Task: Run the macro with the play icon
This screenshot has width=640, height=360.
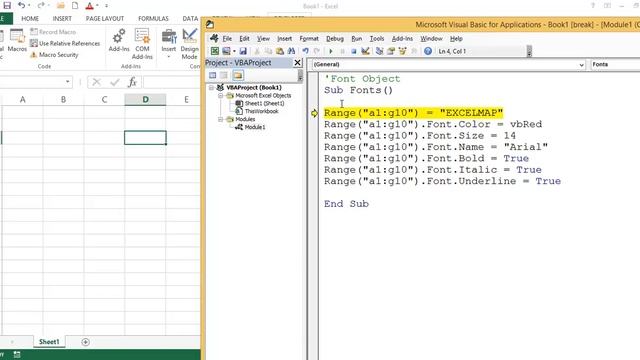Action: [331, 51]
